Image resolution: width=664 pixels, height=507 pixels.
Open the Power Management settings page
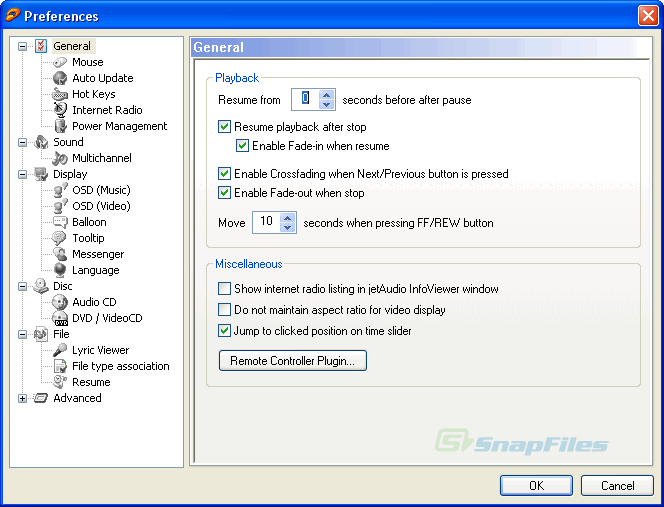coord(119,126)
